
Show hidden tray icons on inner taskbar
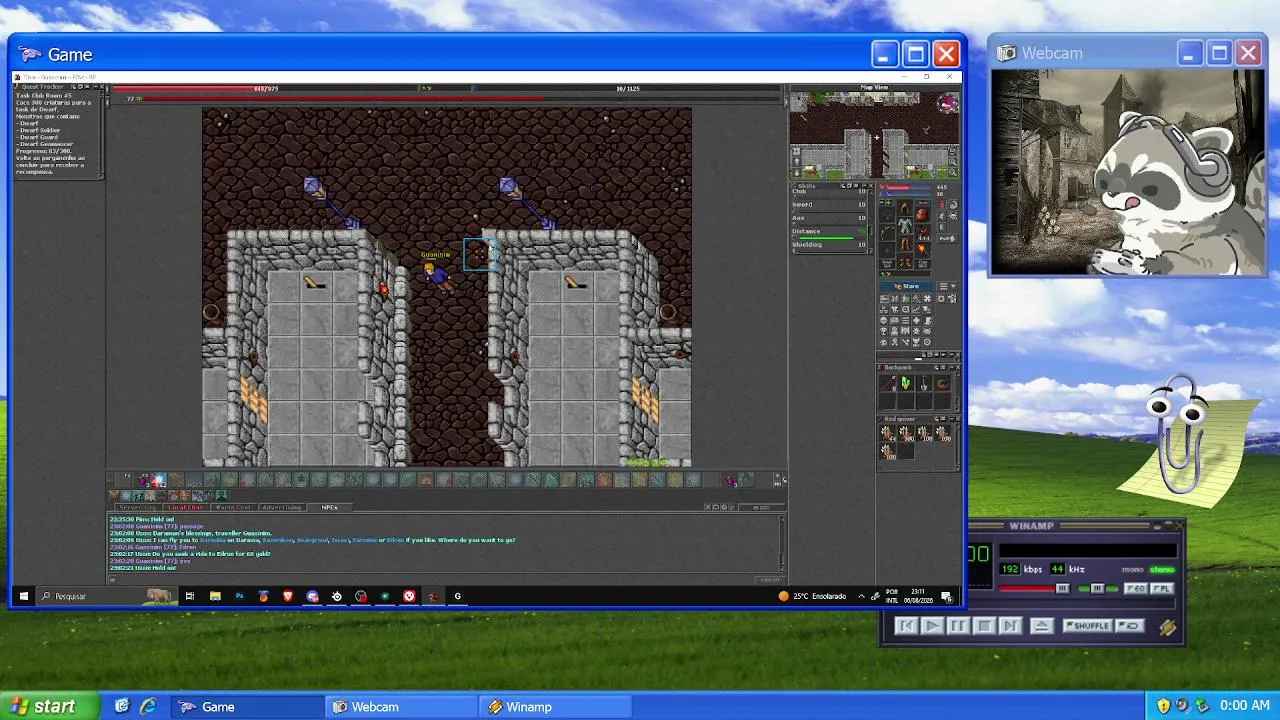[x=861, y=596]
